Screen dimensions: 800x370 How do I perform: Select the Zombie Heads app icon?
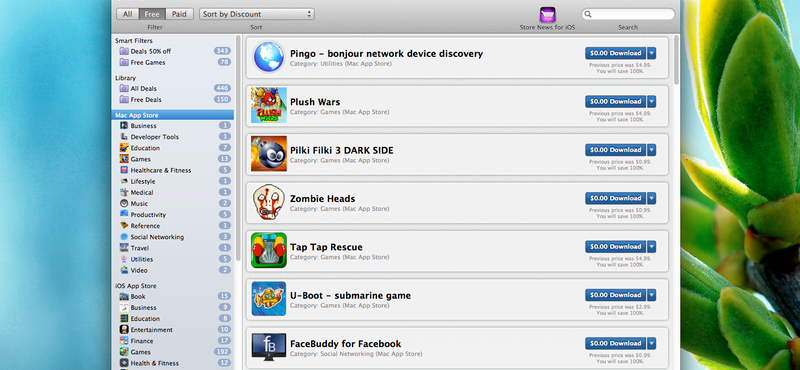(269, 202)
